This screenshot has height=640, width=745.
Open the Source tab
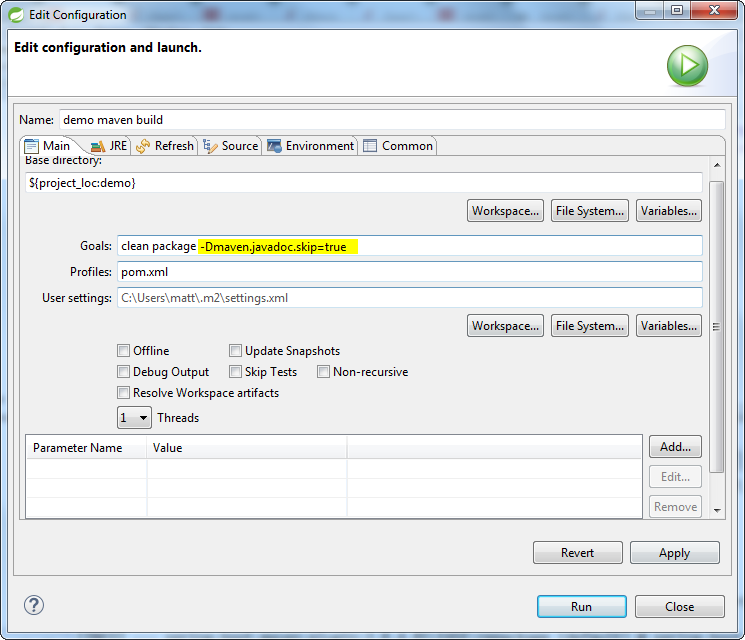coord(231,146)
